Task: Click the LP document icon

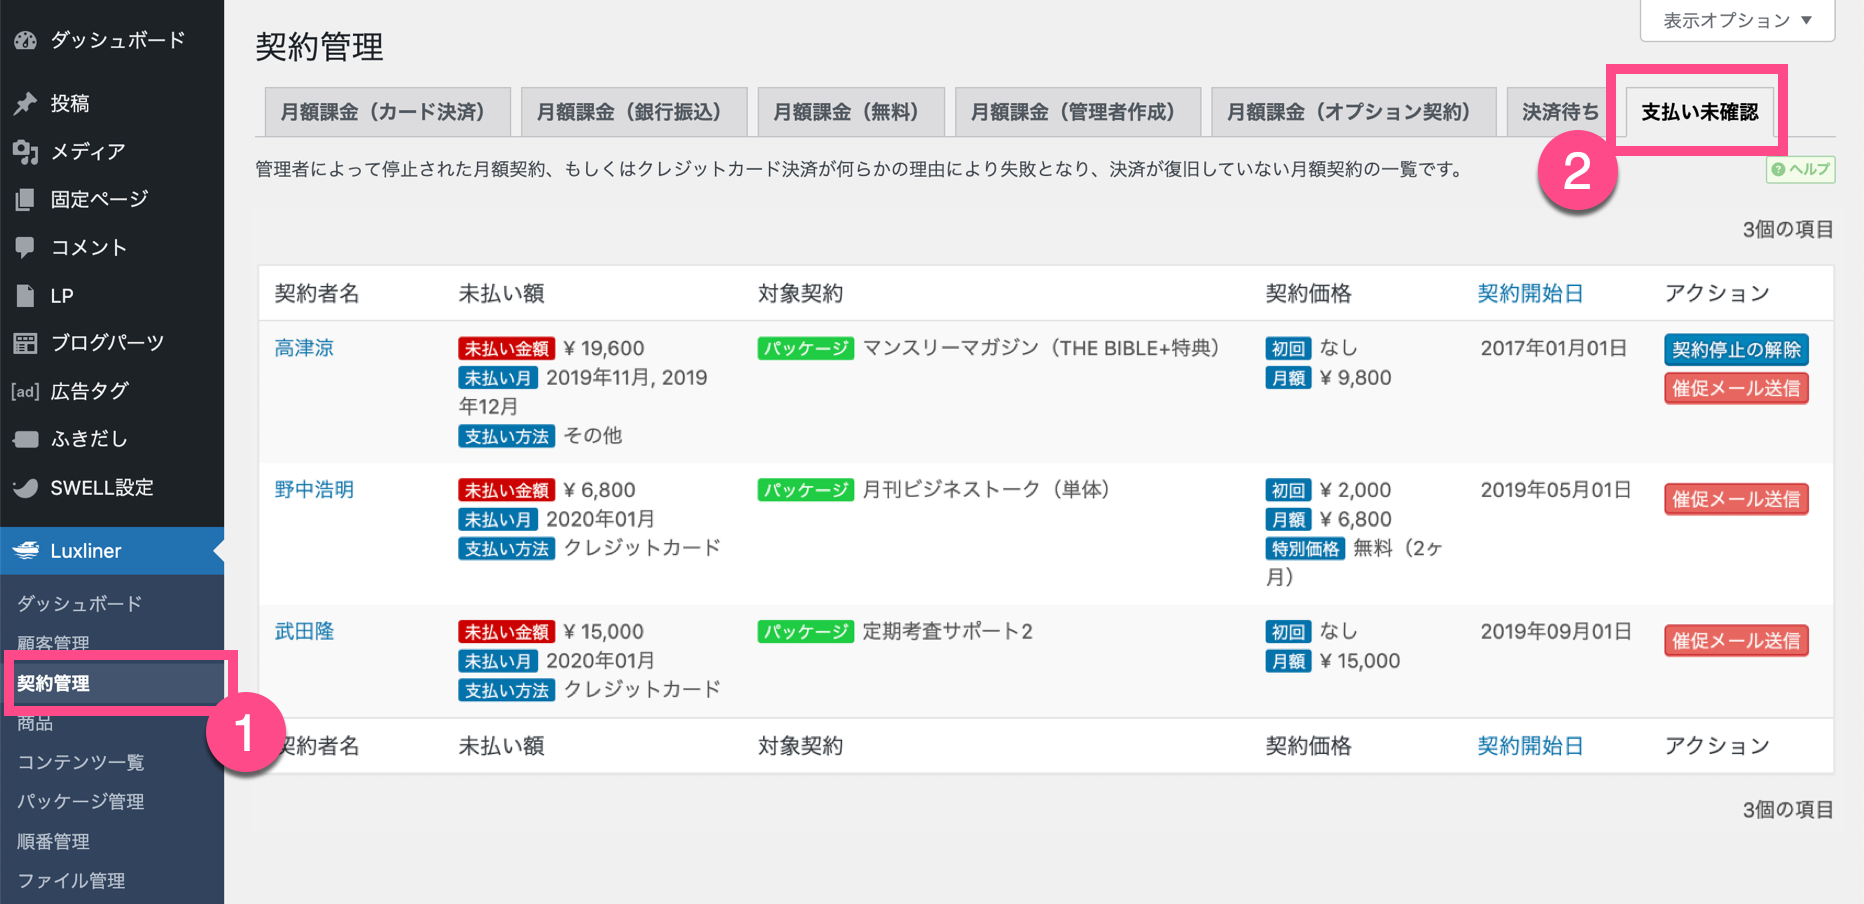Action: (x=25, y=295)
